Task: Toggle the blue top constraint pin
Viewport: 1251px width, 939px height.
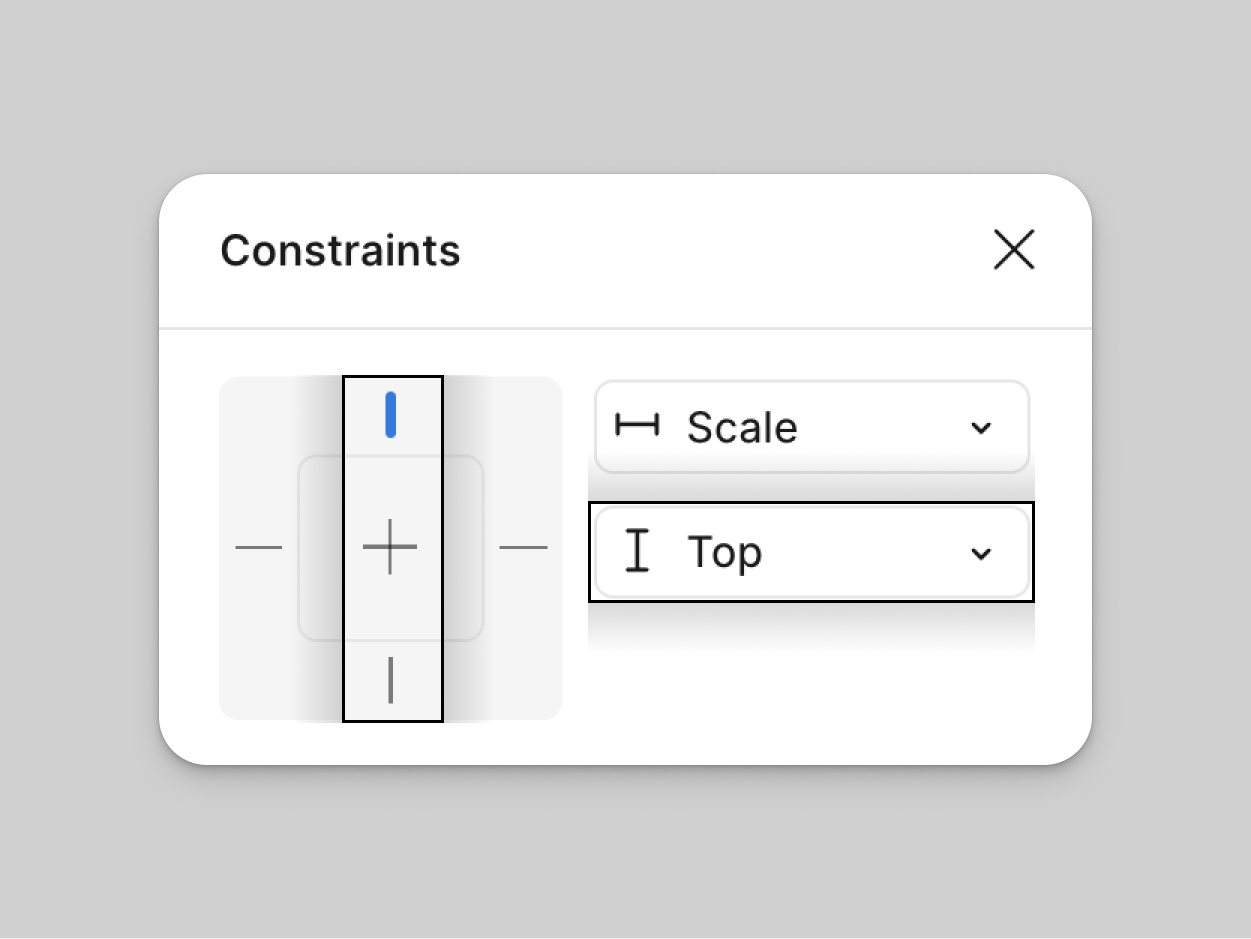Action: [391, 415]
